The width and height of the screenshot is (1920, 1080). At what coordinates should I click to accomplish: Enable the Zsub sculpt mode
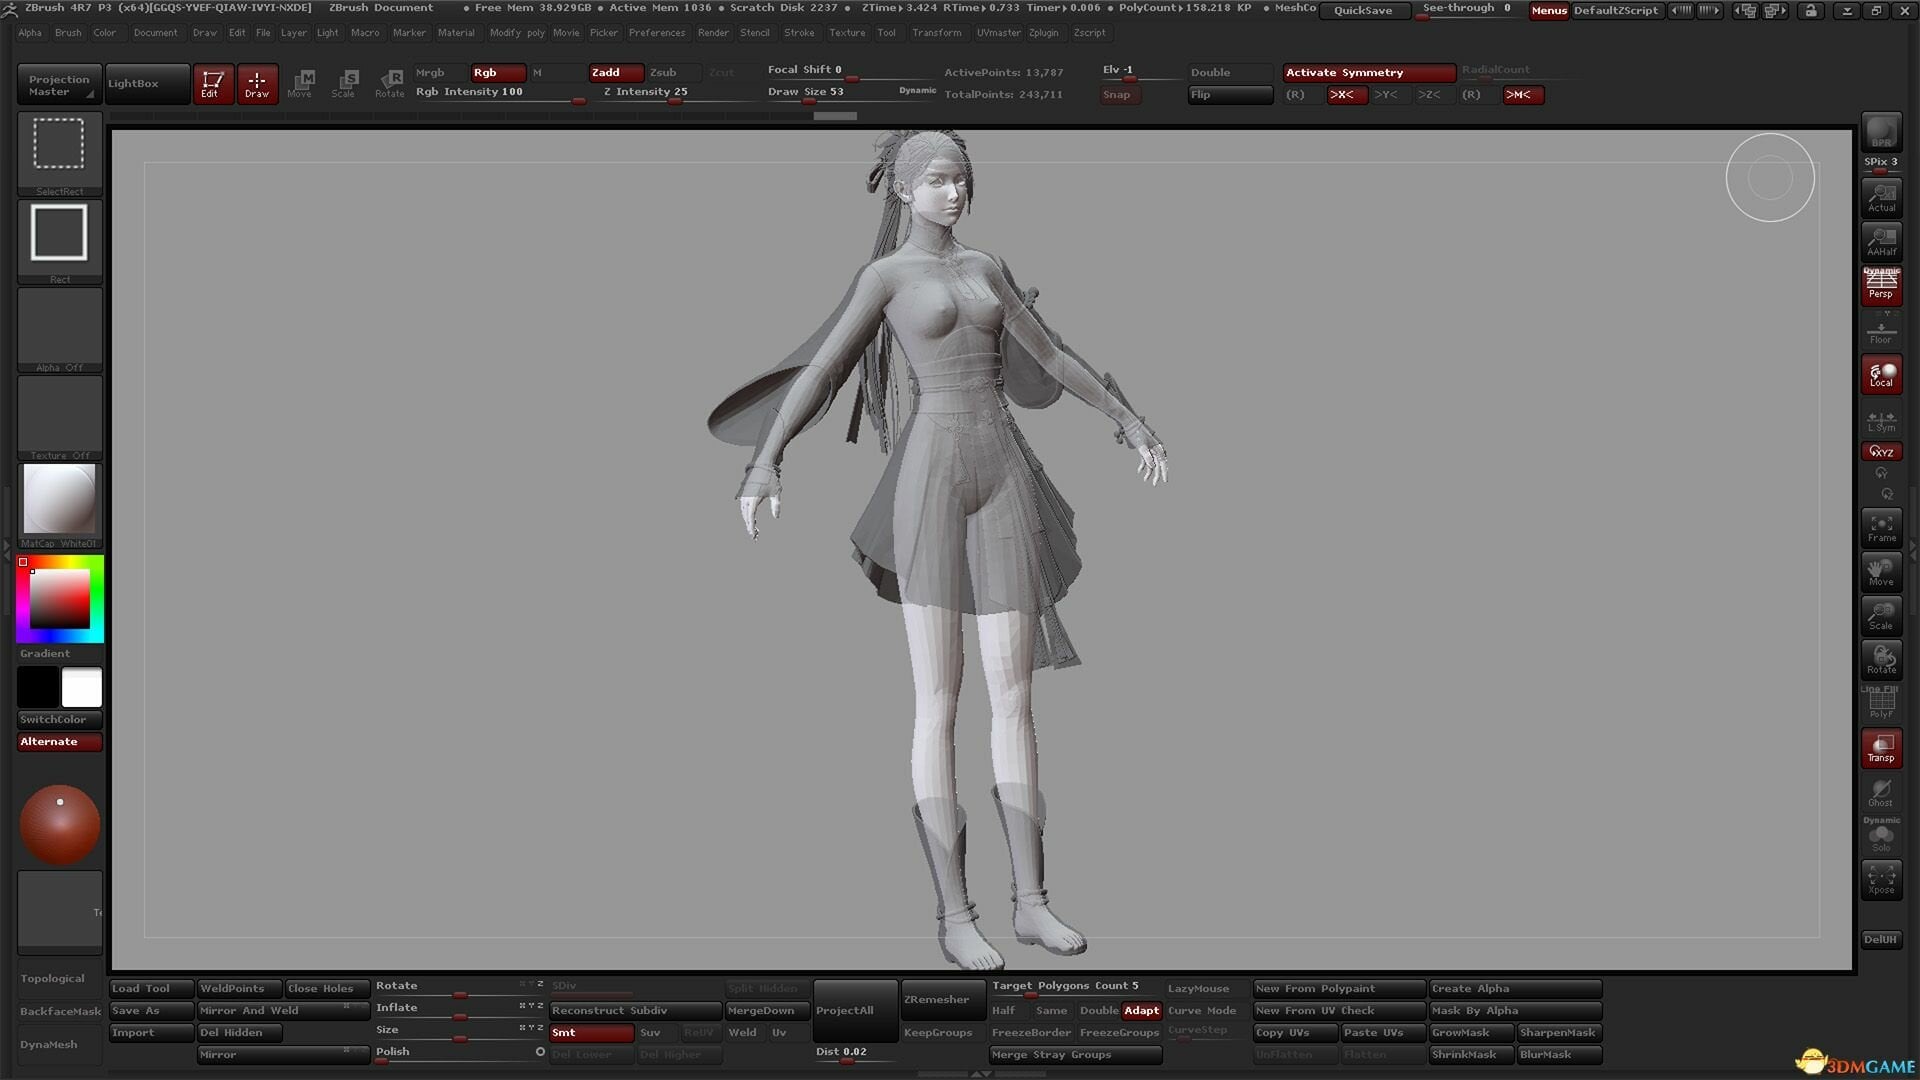coord(675,72)
